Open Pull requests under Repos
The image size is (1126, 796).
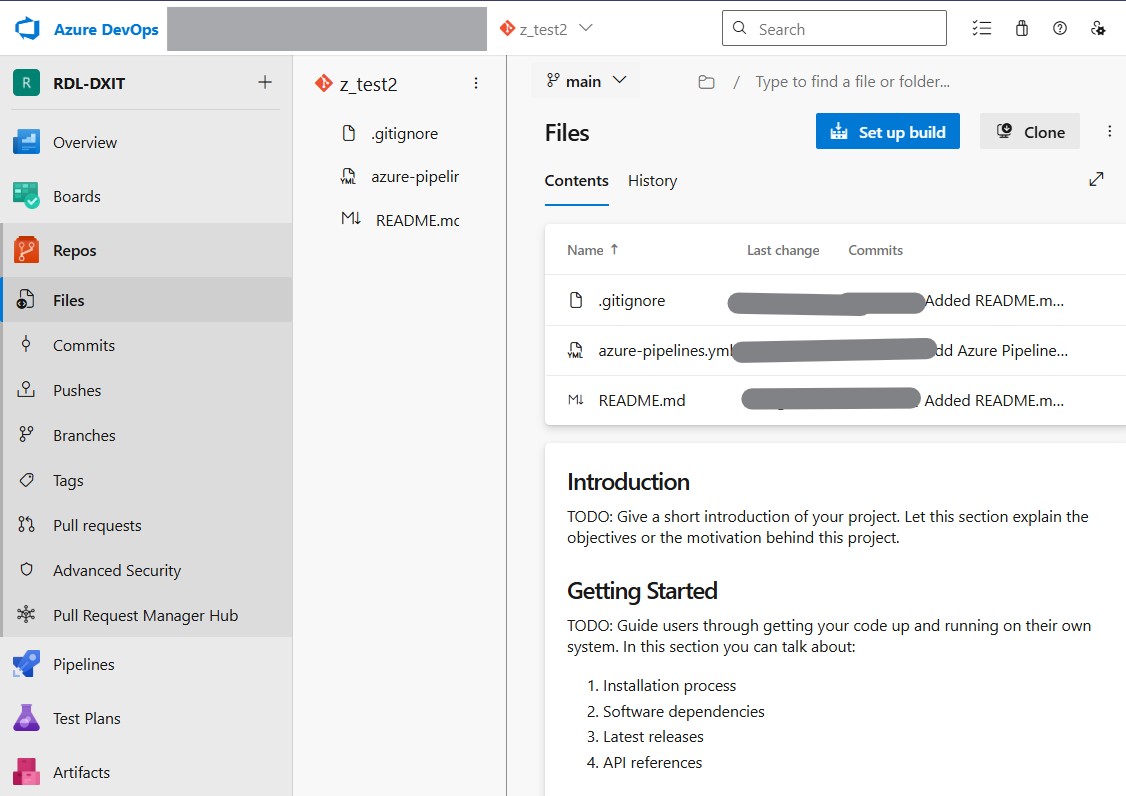(146, 525)
